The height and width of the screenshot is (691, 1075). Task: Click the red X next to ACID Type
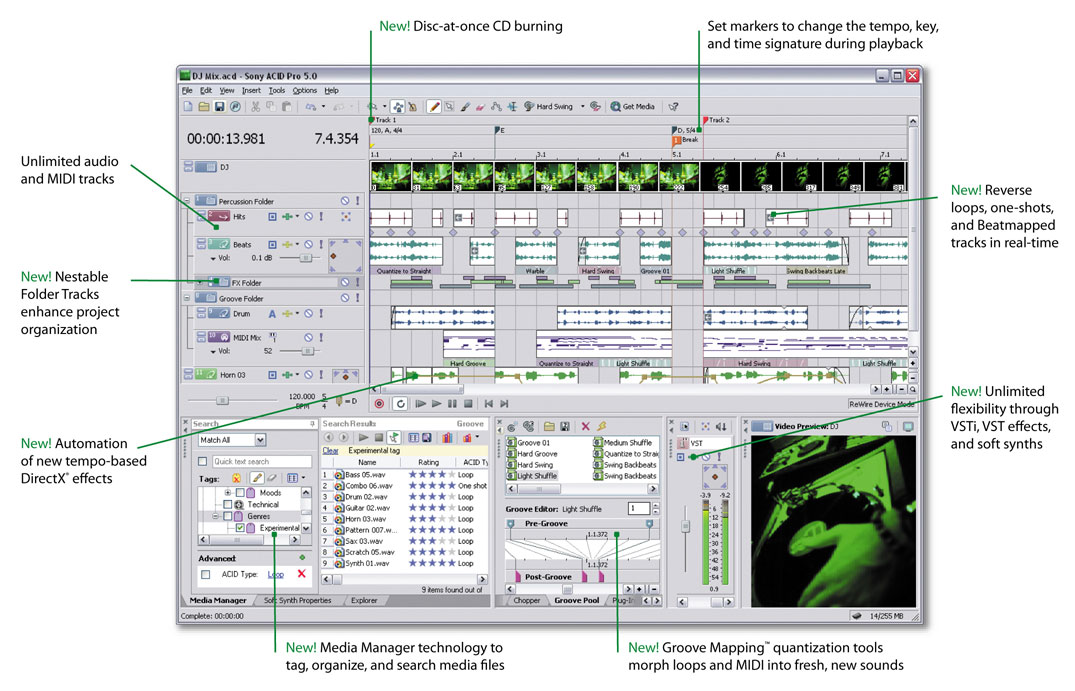302,574
